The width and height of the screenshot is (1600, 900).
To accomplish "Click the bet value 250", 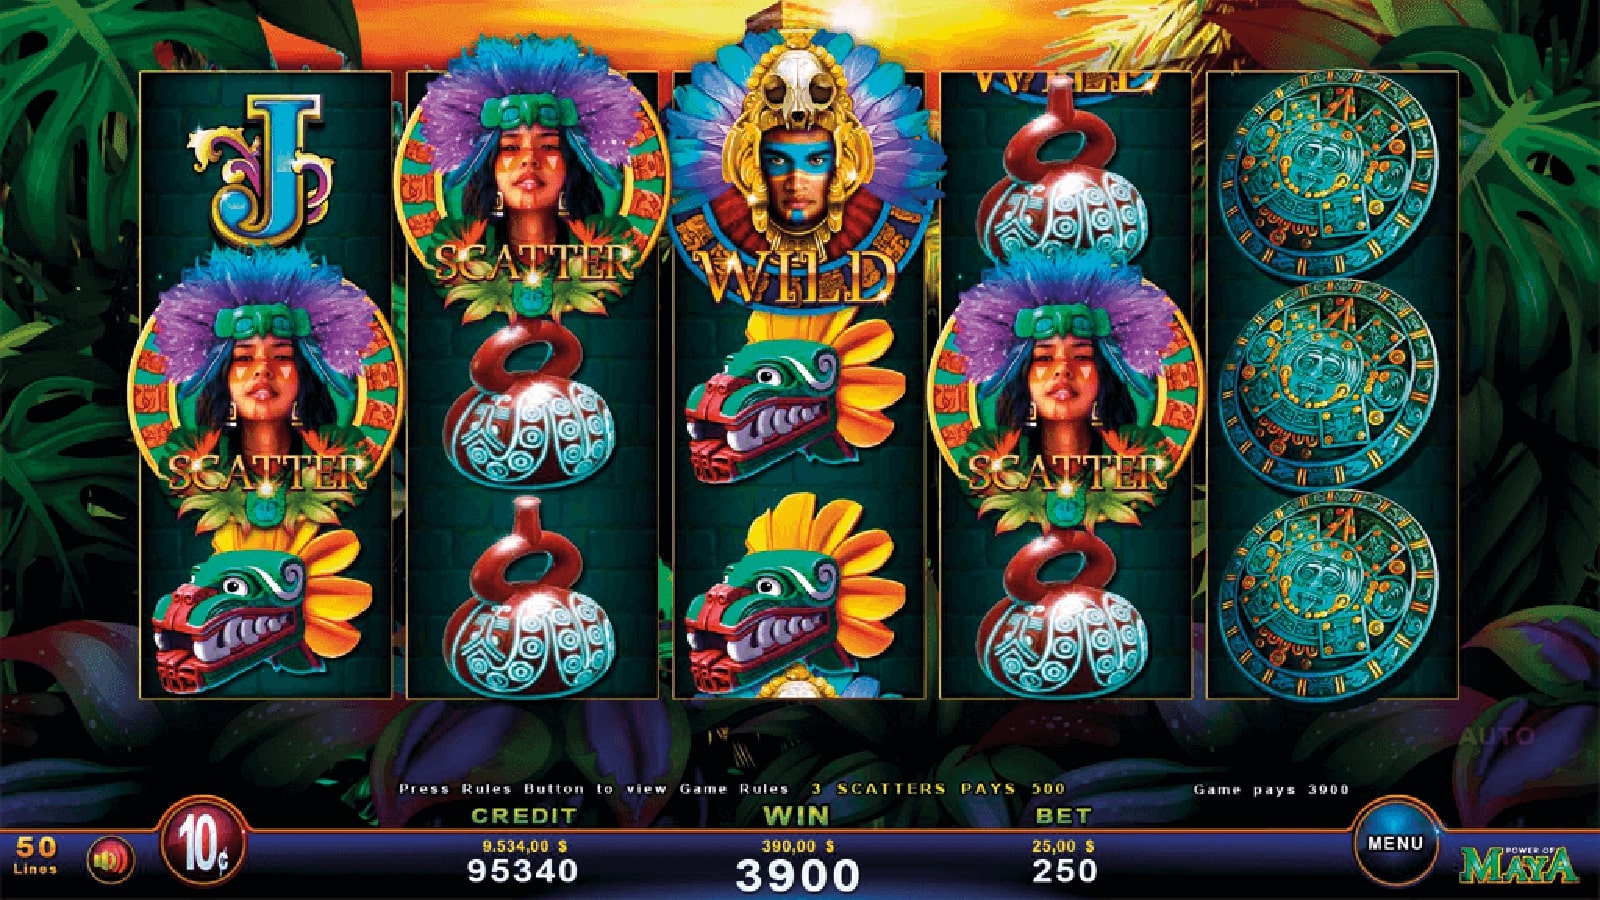I will click(x=1065, y=870).
